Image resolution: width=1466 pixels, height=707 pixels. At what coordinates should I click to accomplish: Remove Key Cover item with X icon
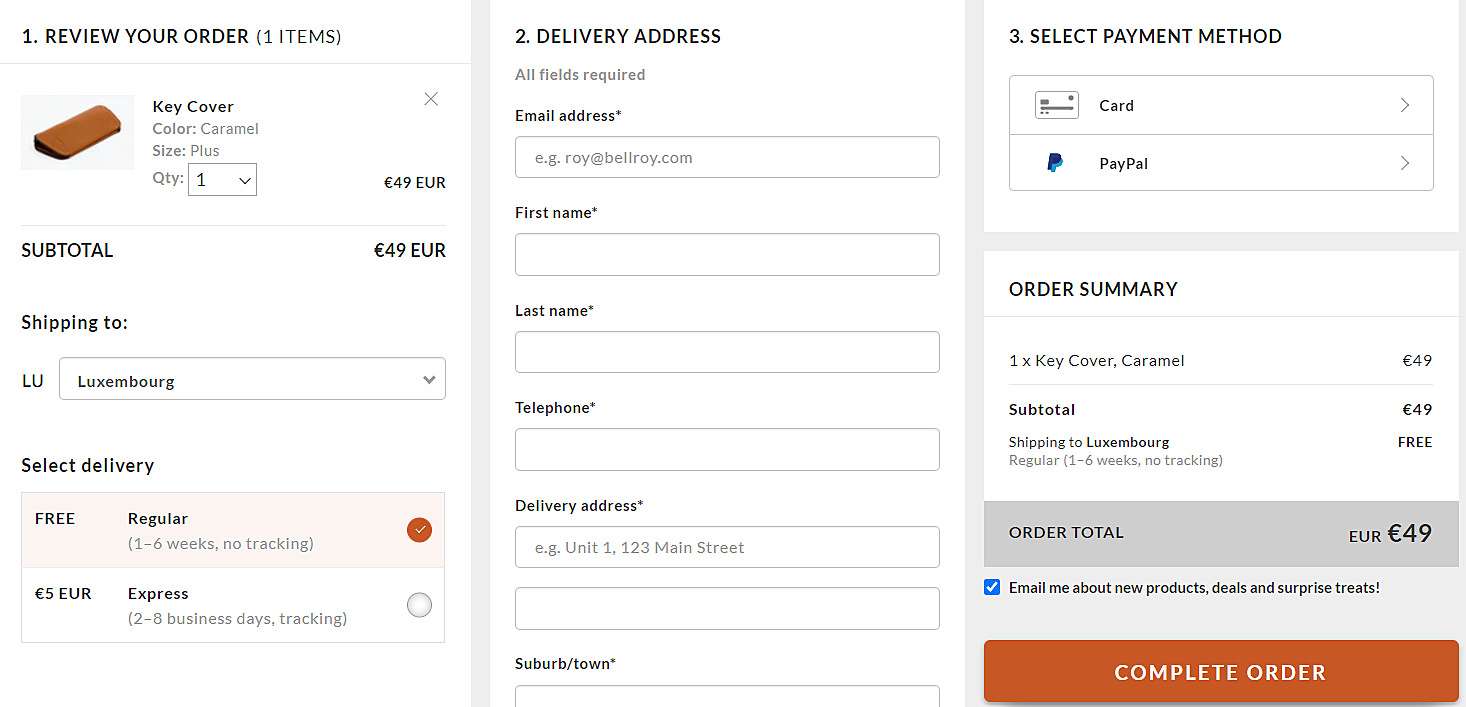point(431,99)
